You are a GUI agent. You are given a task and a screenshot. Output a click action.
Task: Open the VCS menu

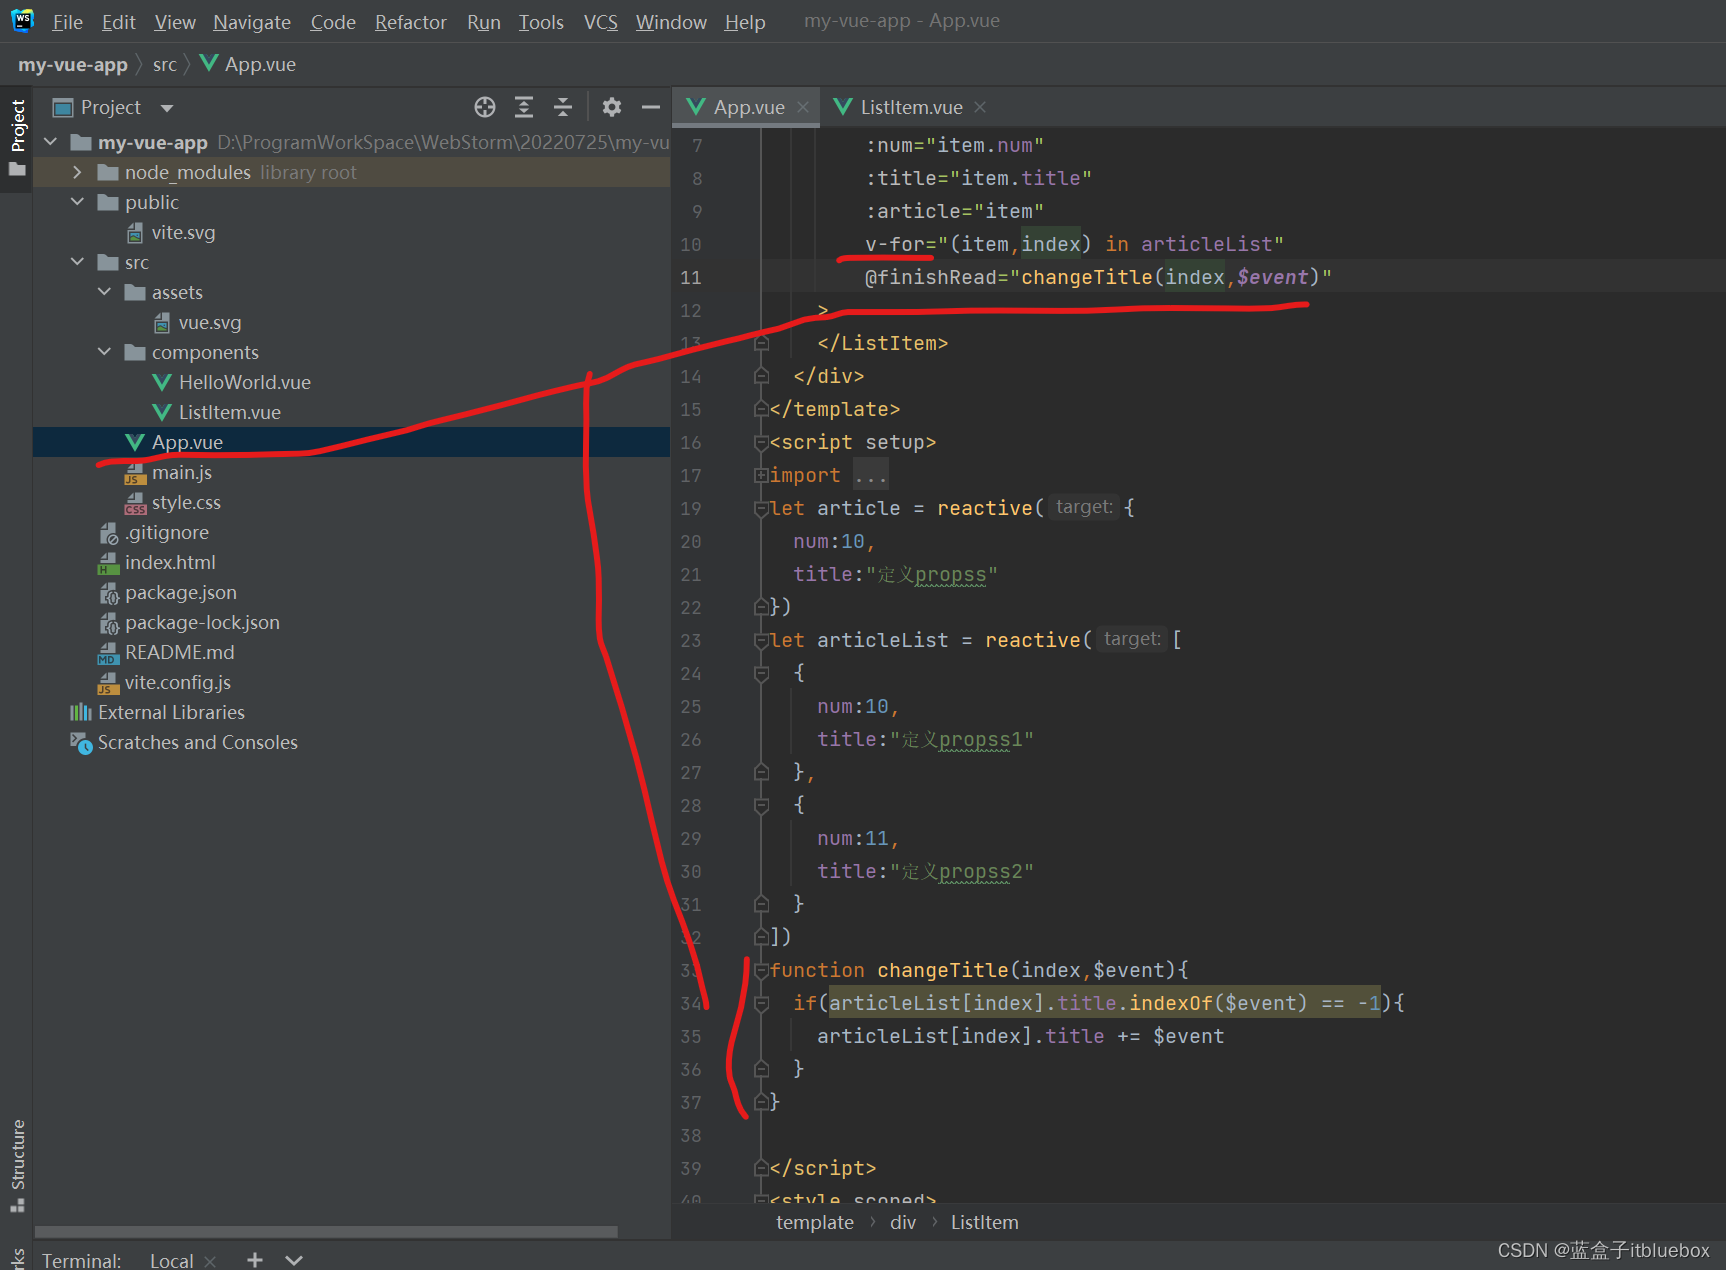601,22
